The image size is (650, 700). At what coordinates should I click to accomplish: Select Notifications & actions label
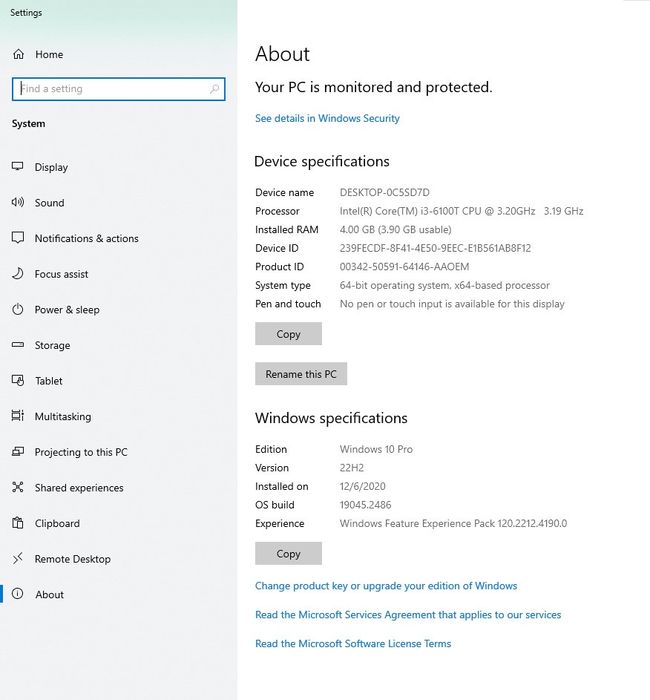click(87, 238)
